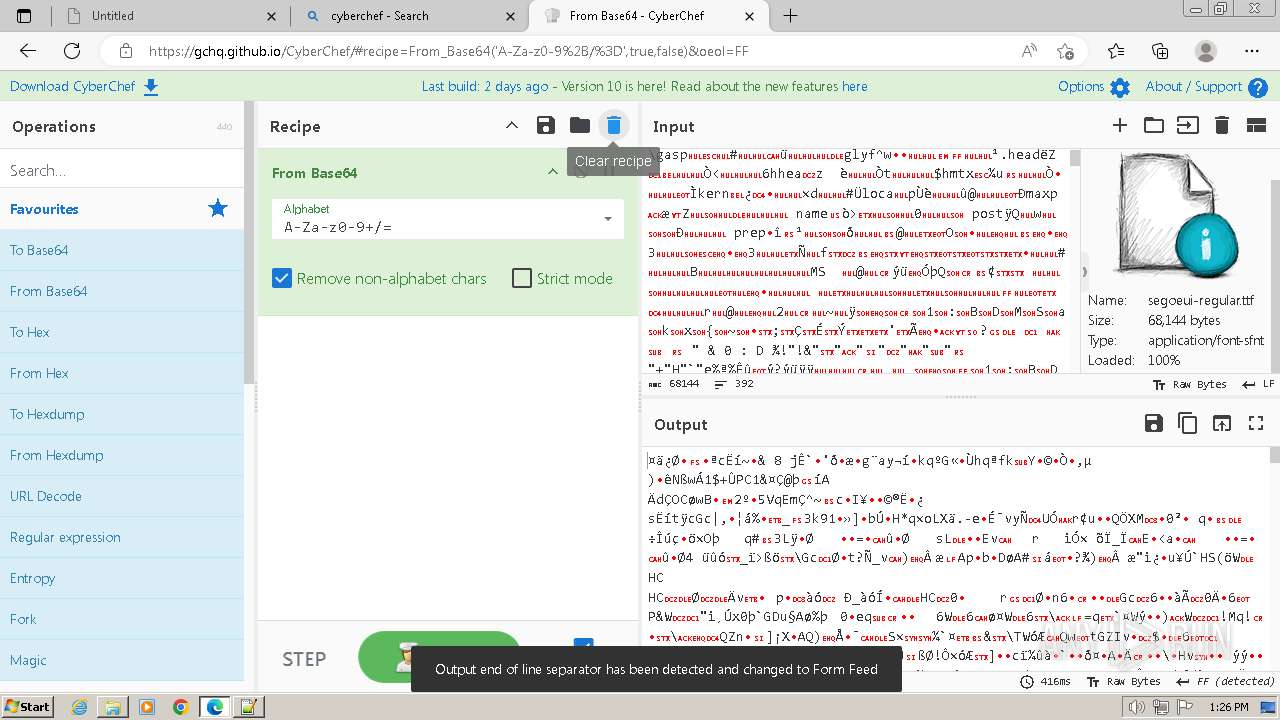Open folder as input

tap(1154, 126)
